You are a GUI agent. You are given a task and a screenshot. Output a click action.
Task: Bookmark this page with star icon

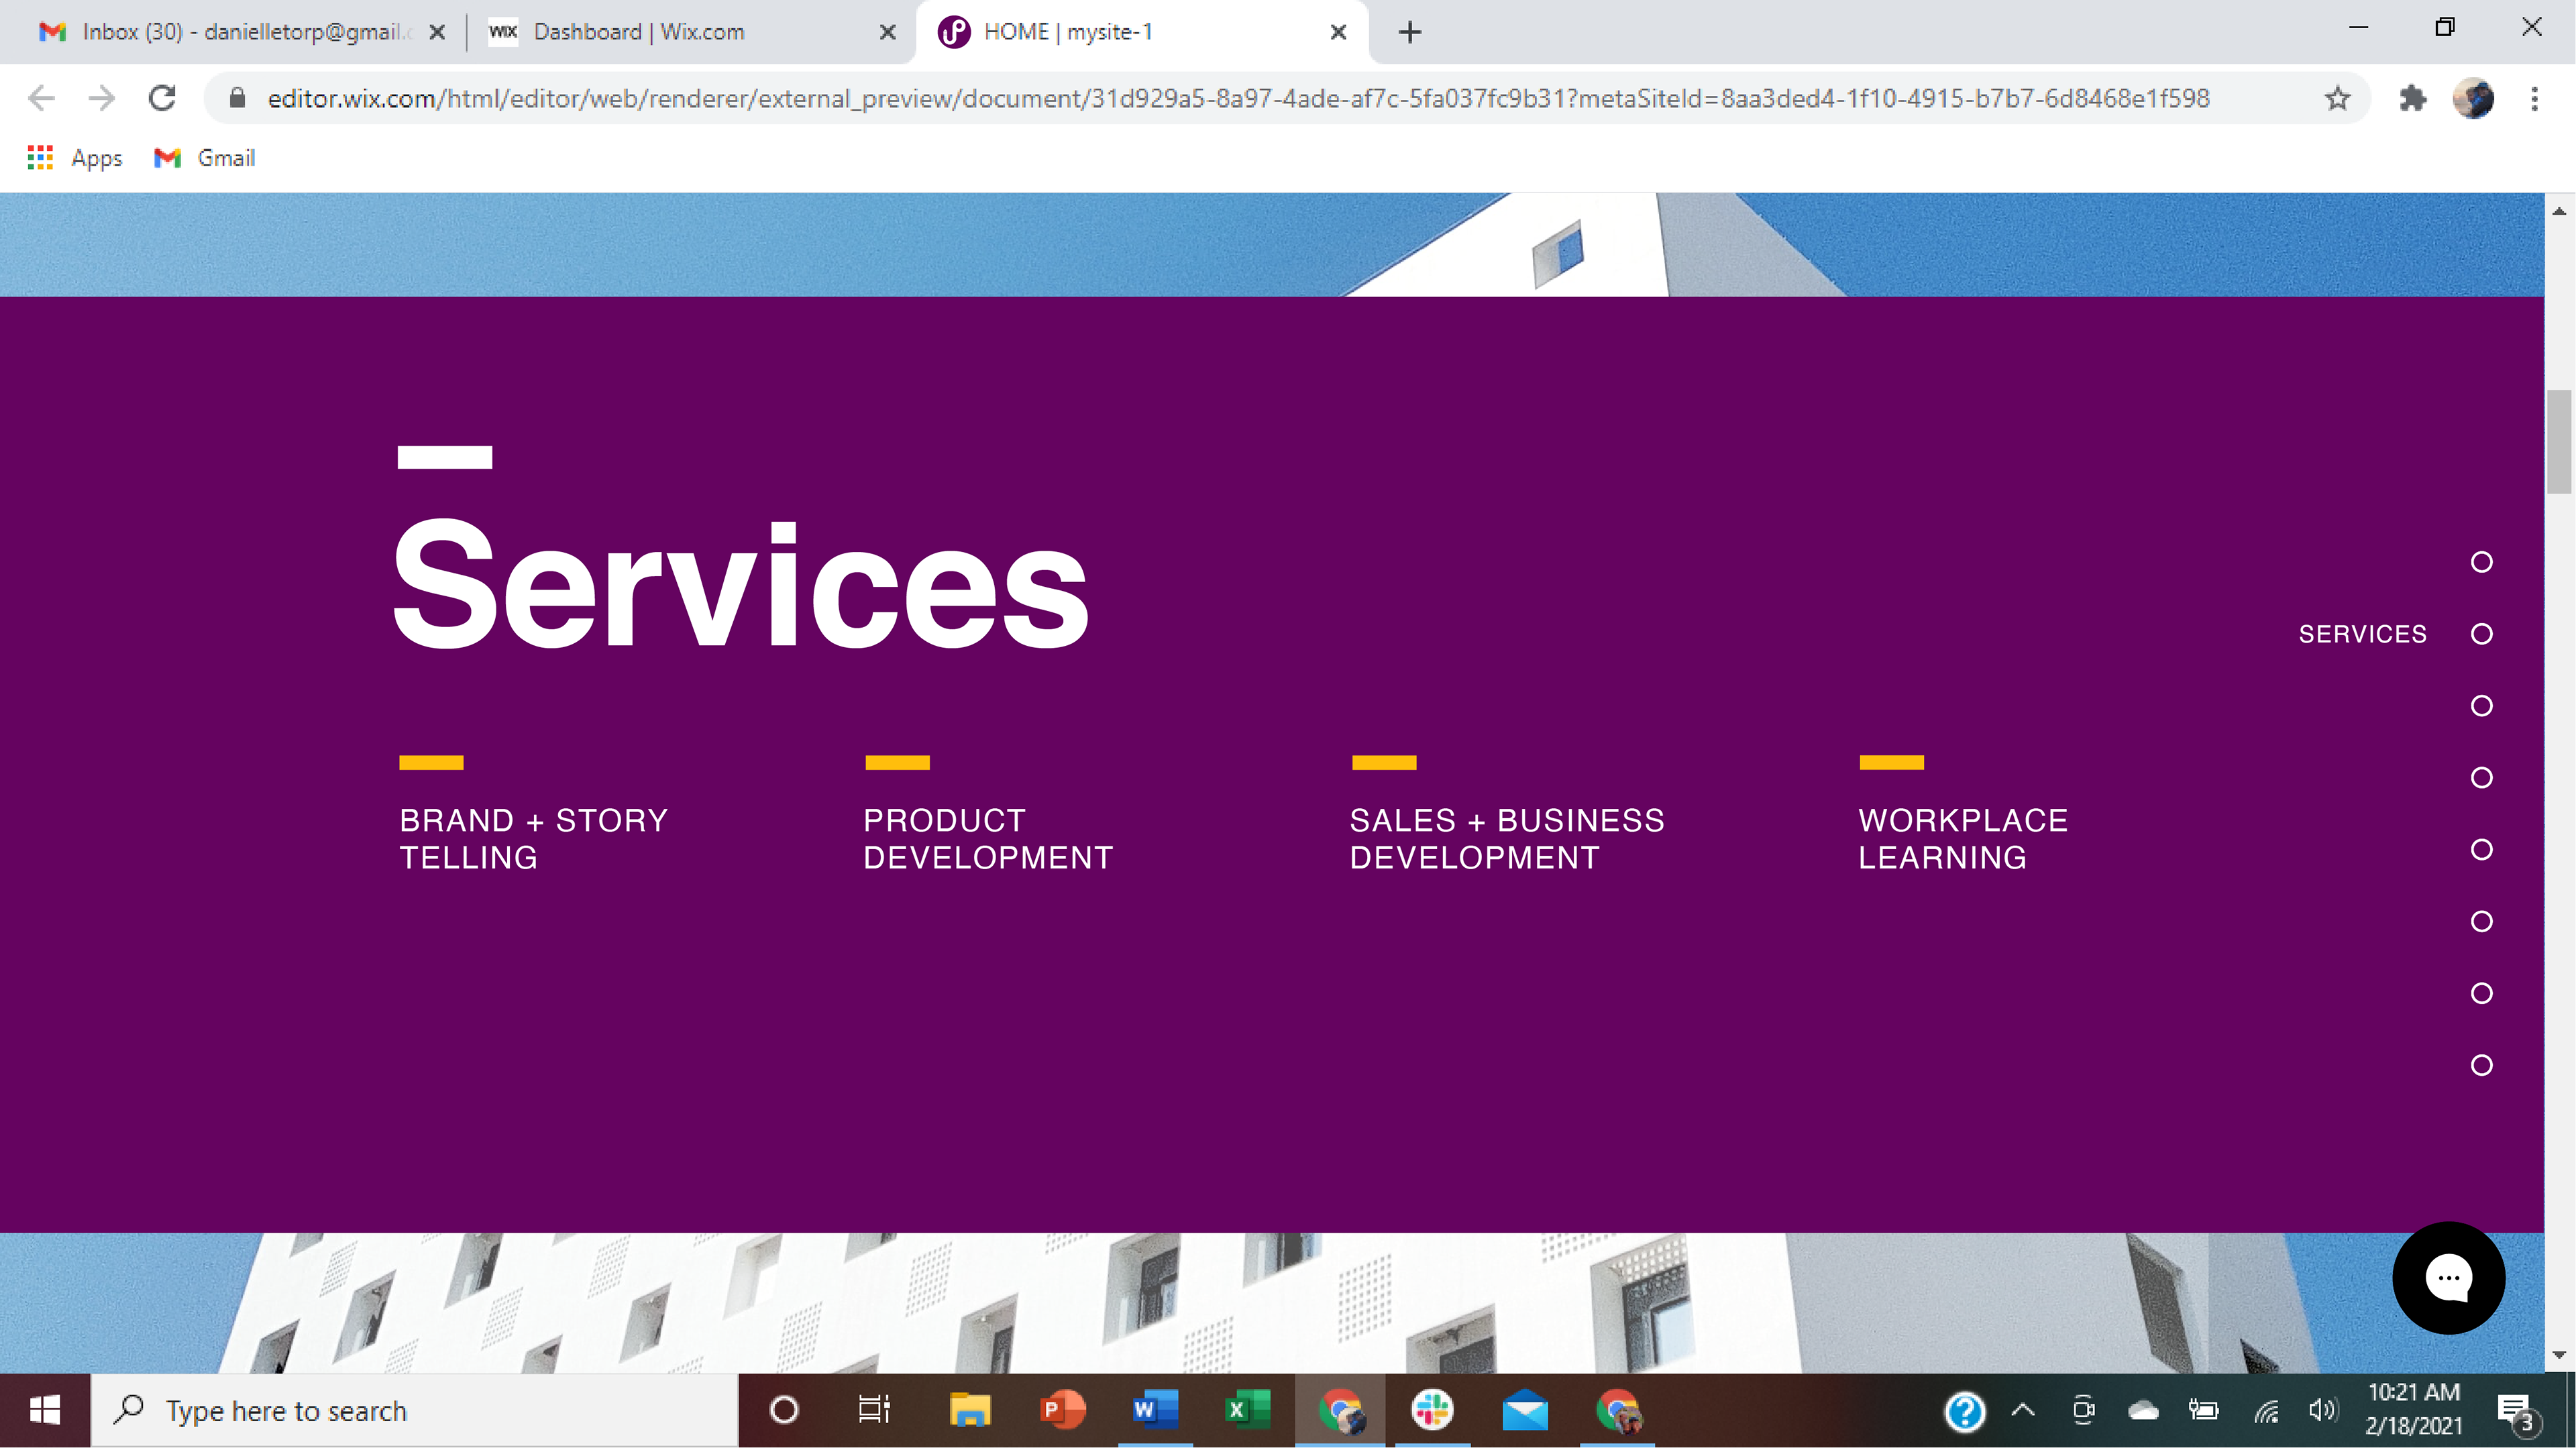pyautogui.click(x=2337, y=98)
